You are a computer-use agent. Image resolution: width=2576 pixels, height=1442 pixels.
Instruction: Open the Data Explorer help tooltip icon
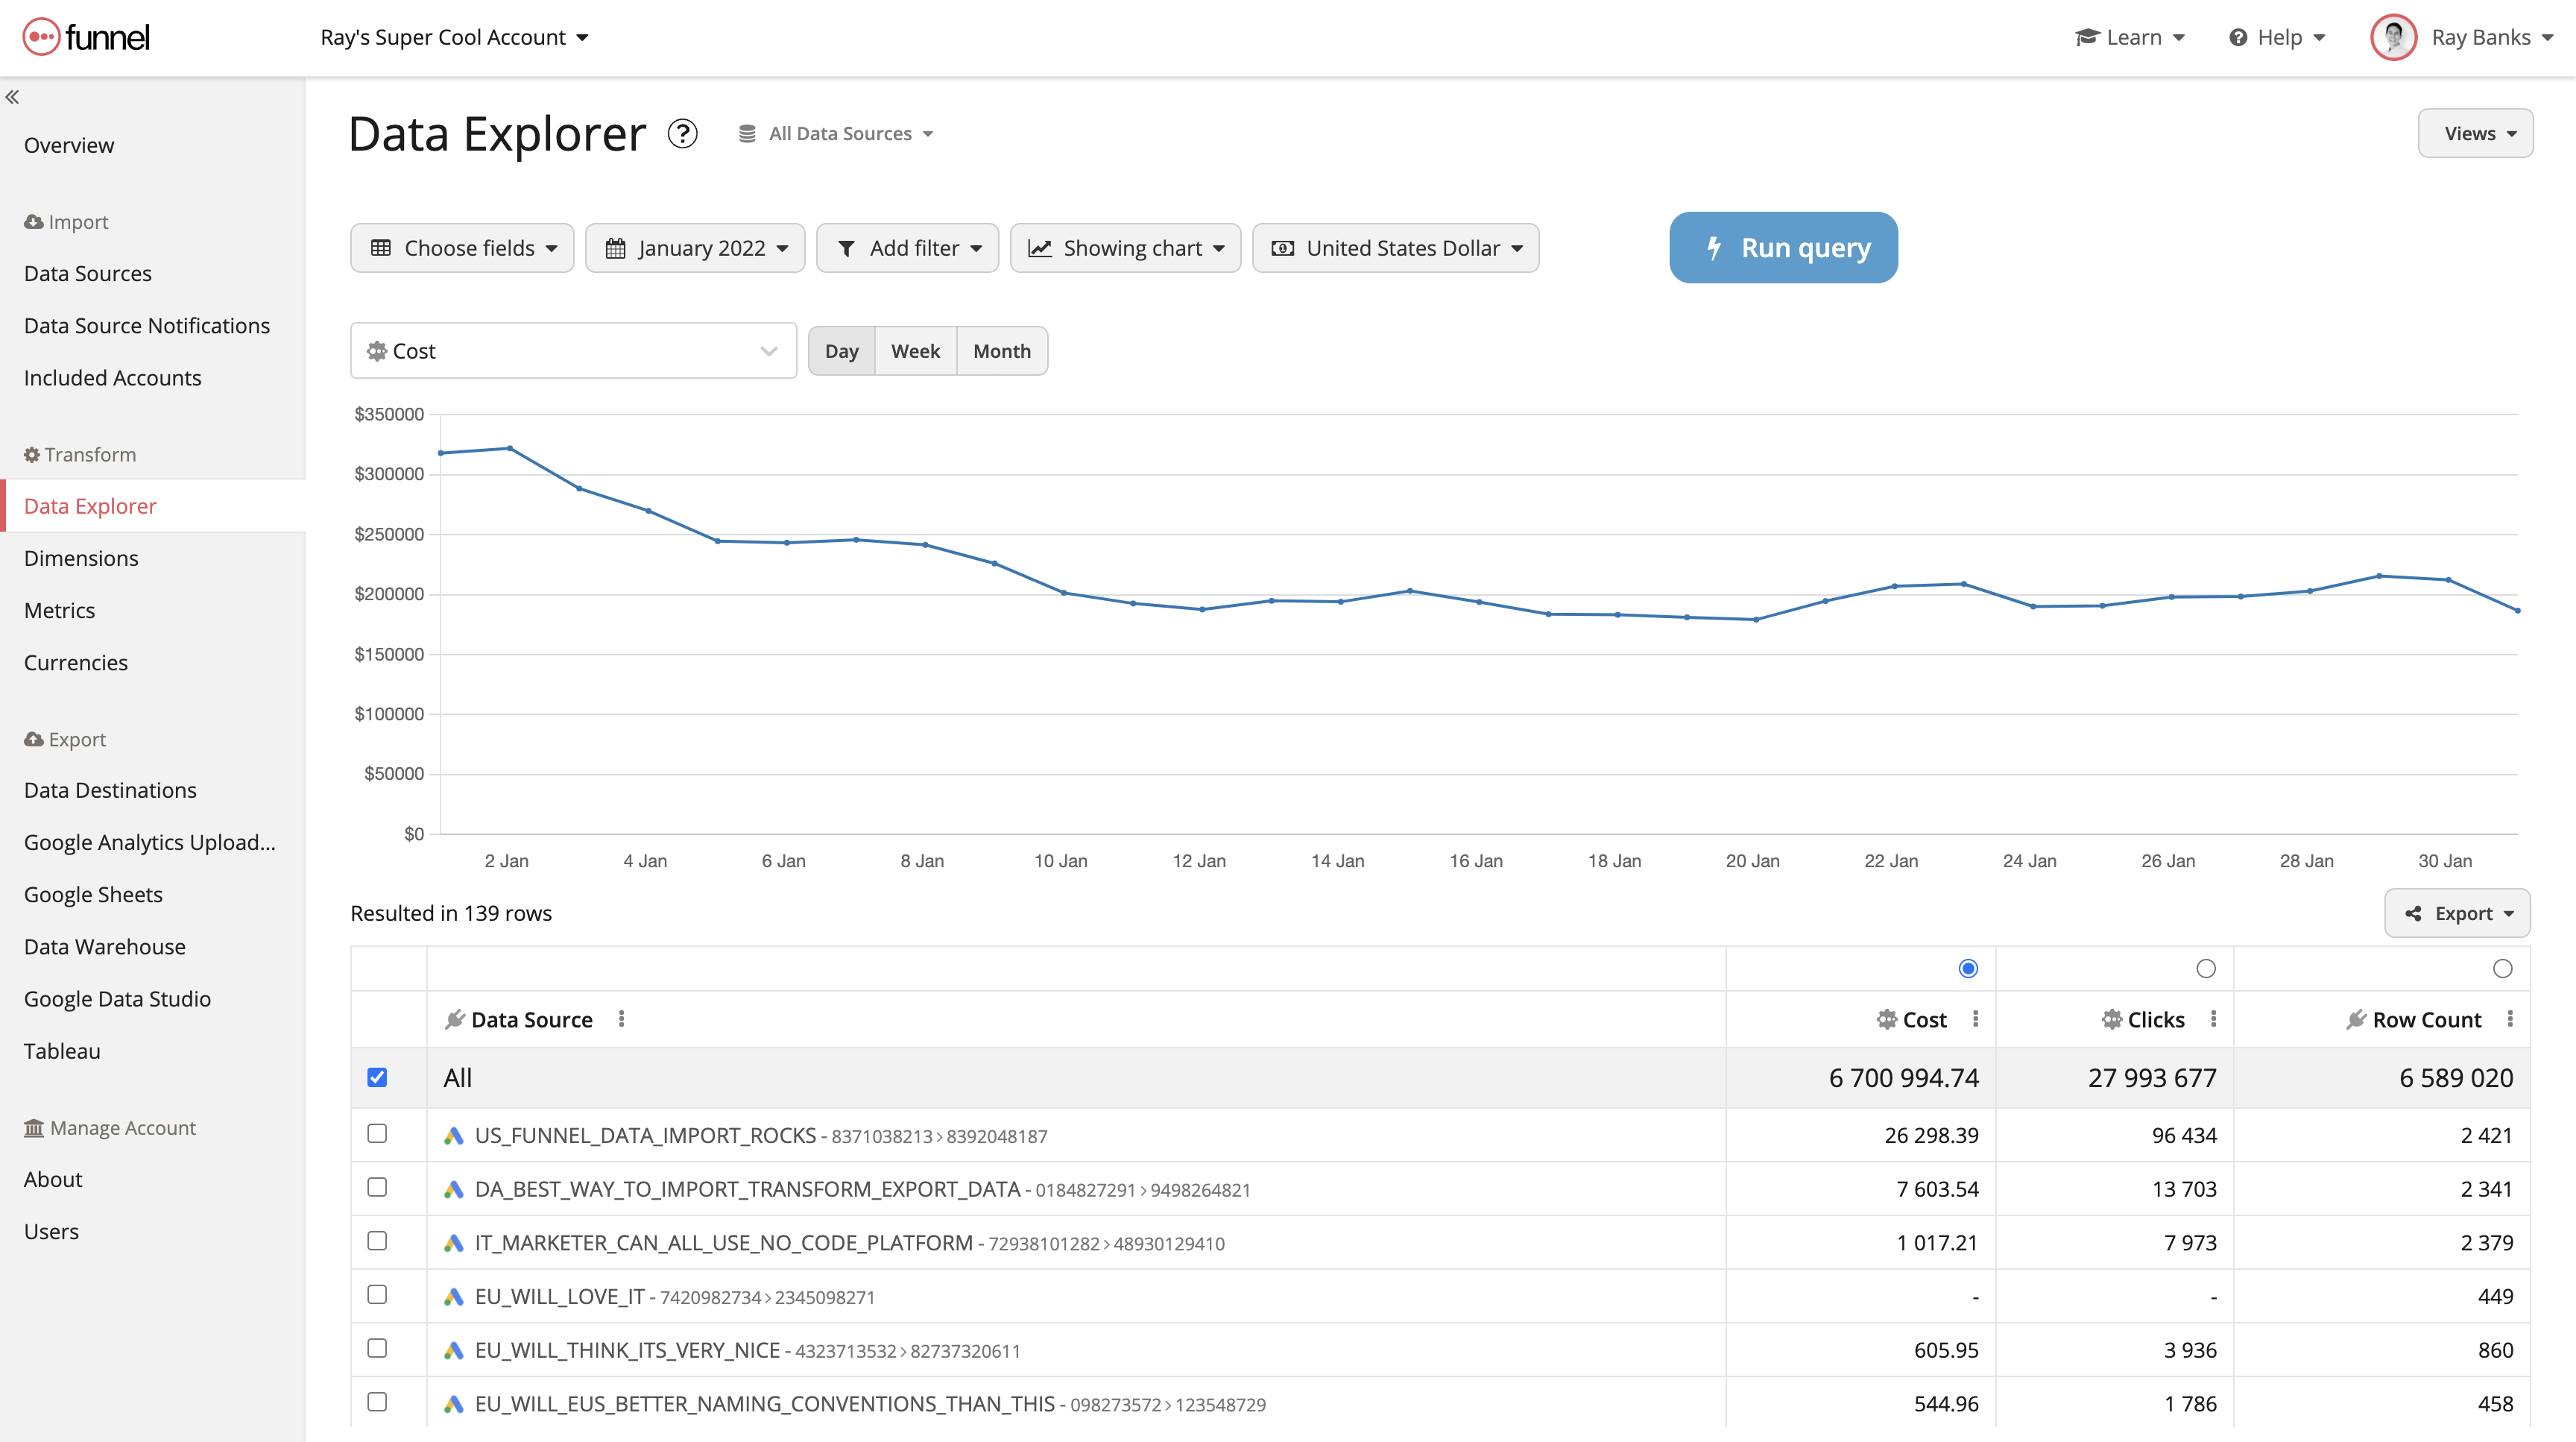tap(682, 133)
